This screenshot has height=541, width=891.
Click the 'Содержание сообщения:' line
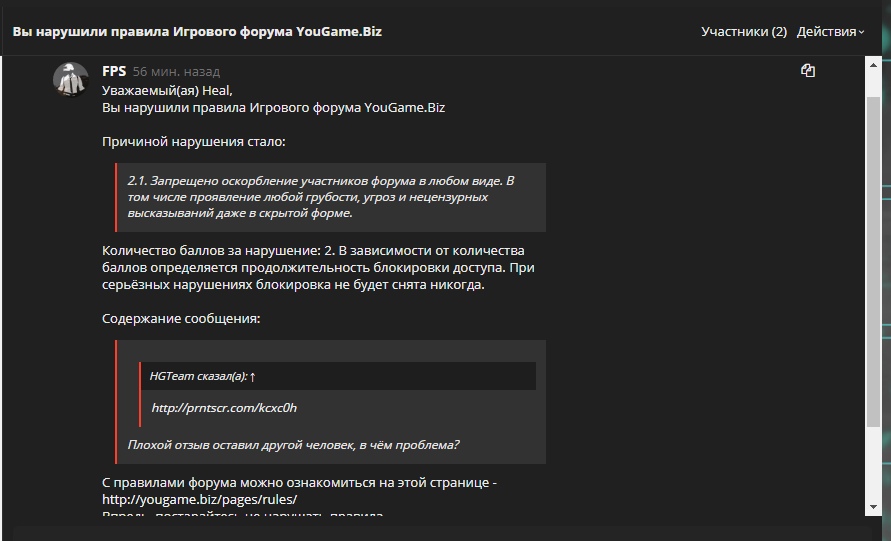pos(181,318)
